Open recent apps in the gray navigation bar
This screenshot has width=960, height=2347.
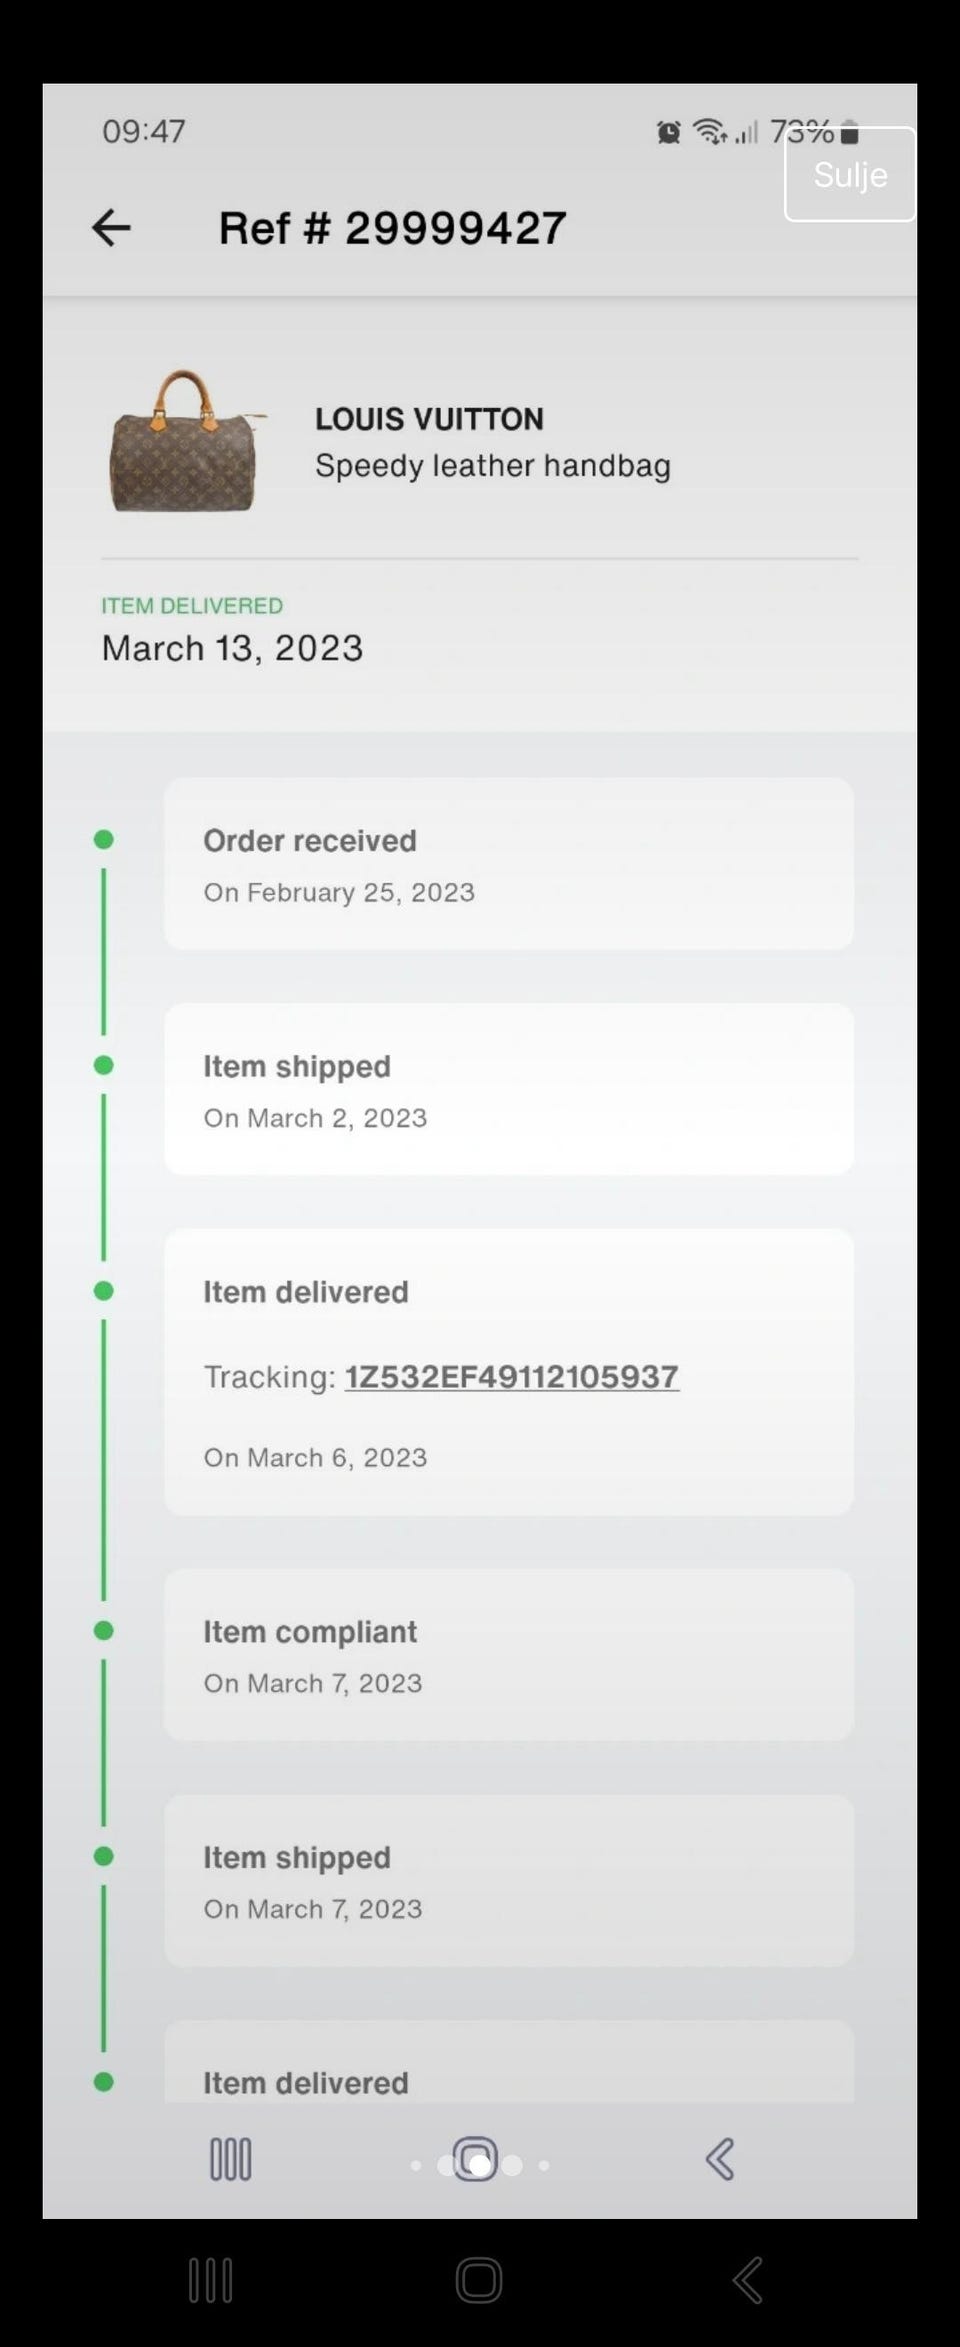(230, 2159)
